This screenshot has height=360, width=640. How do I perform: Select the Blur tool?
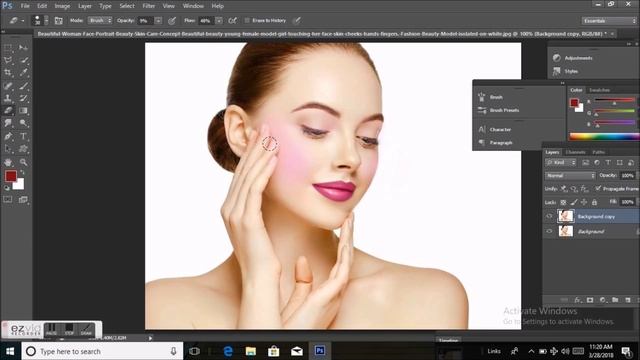[x=8, y=123]
